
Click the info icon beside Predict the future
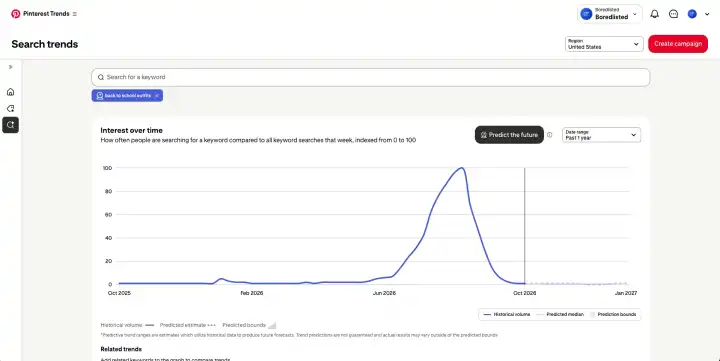click(550, 135)
